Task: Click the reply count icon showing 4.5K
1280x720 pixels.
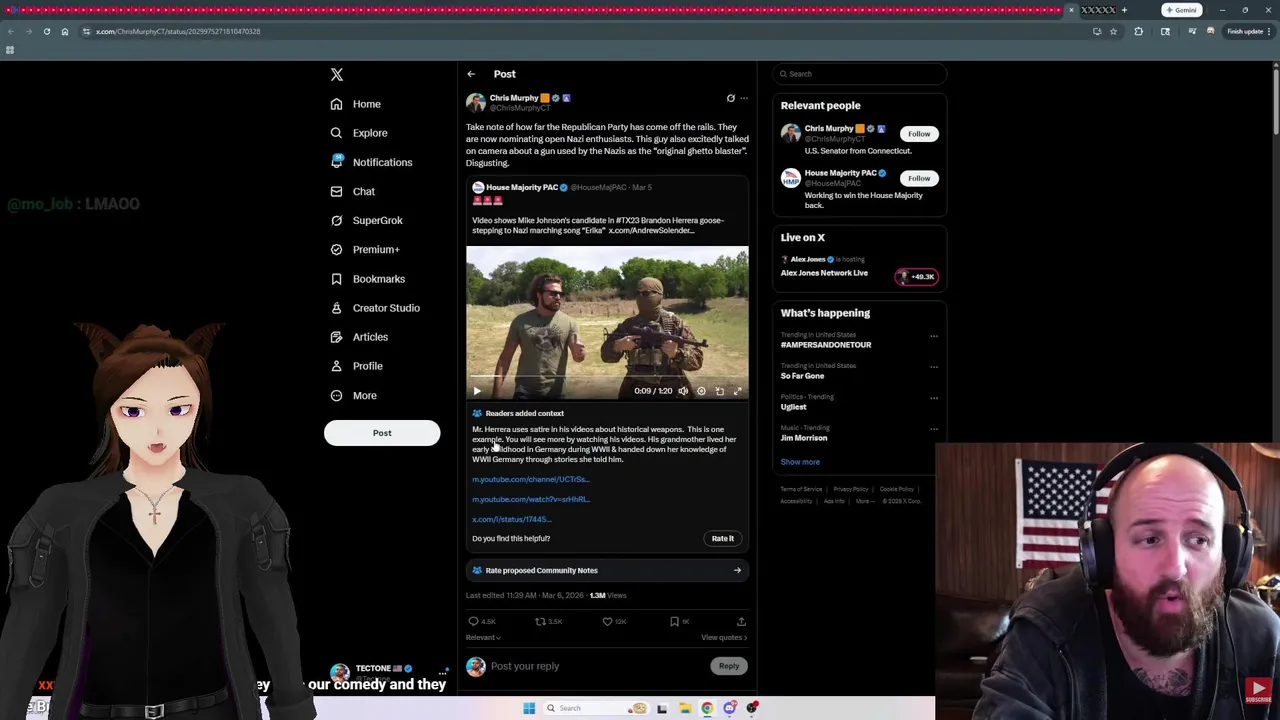Action: (474, 622)
